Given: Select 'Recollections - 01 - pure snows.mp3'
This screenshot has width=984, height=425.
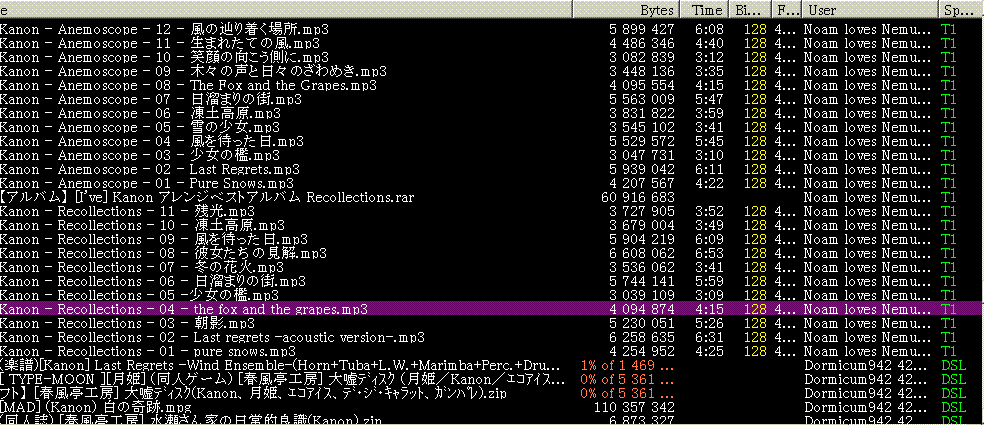Looking at the screenshot, I should pyautogui.click(x=147, y=351).
